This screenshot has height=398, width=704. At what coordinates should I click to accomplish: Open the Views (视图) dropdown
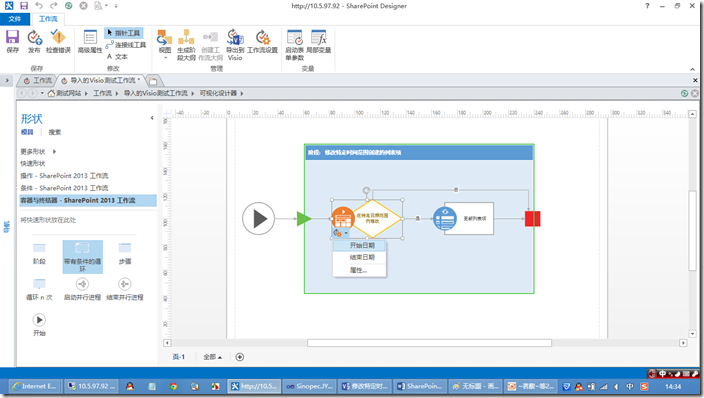click(165, 44)
